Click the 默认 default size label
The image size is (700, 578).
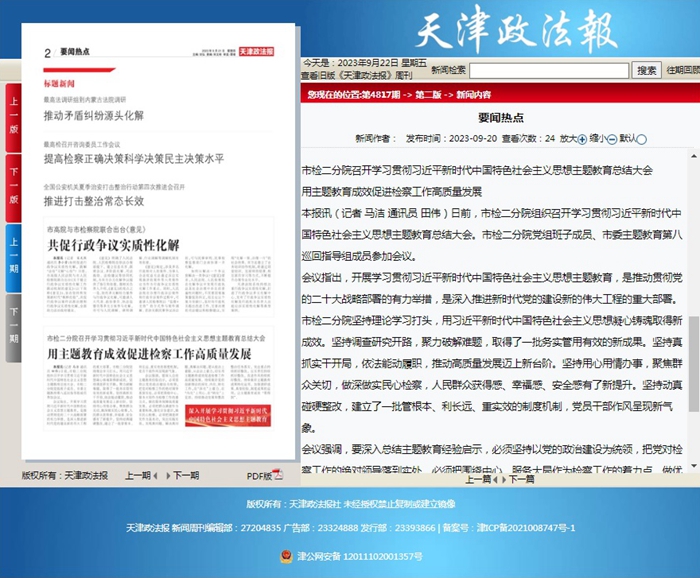click(628, 139)
